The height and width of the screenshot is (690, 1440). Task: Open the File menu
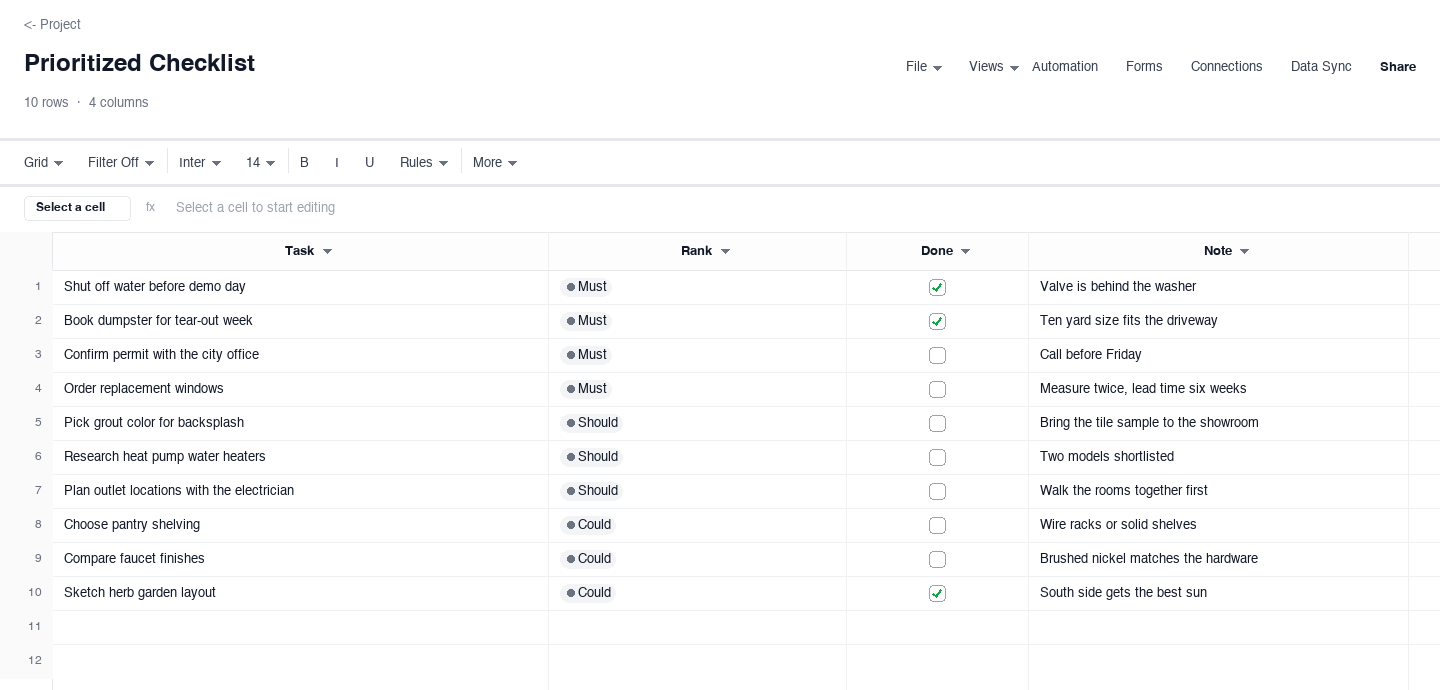tap(924, 67)
